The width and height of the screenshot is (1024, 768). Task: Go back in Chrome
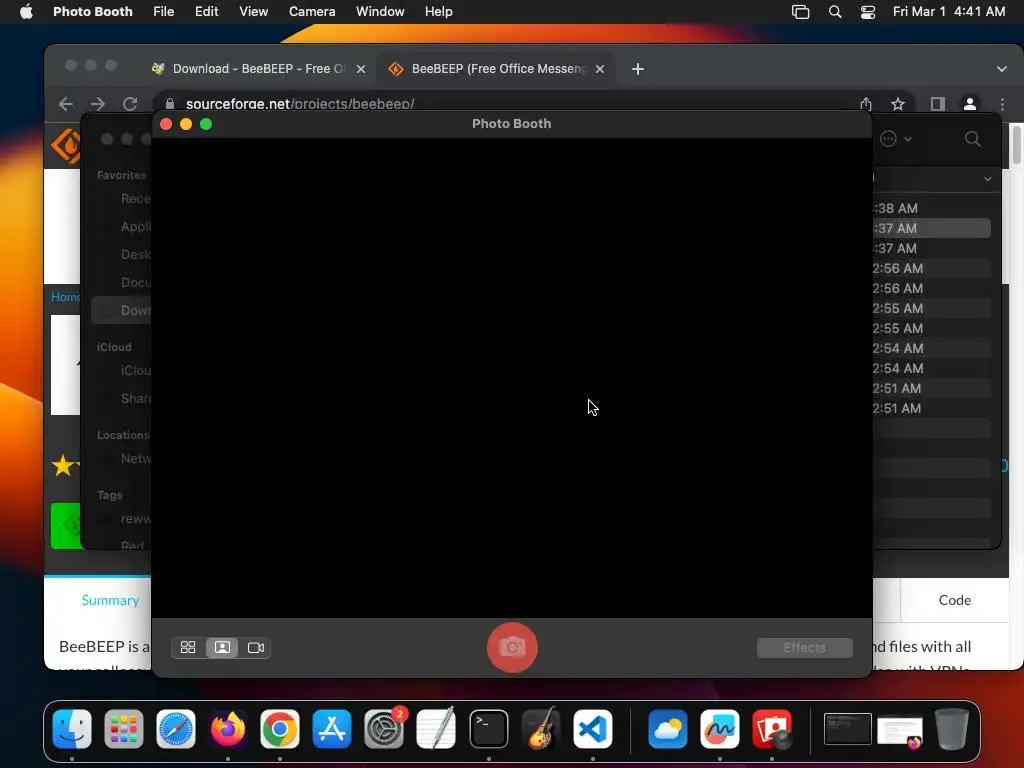click(x=66, y=104)
